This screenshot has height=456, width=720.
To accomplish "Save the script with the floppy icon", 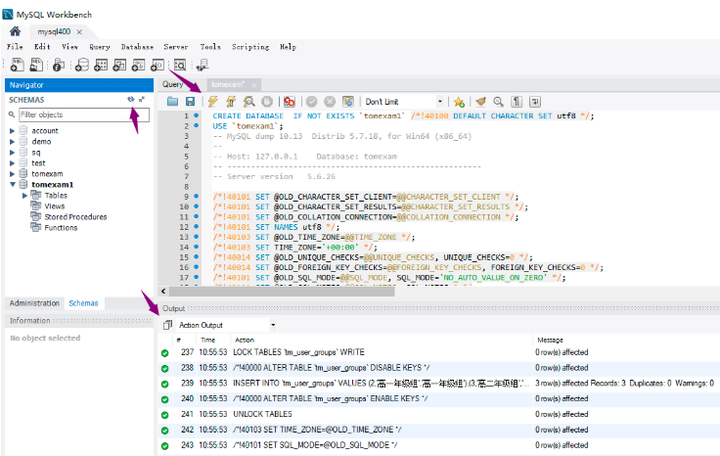I will [190, 101].
